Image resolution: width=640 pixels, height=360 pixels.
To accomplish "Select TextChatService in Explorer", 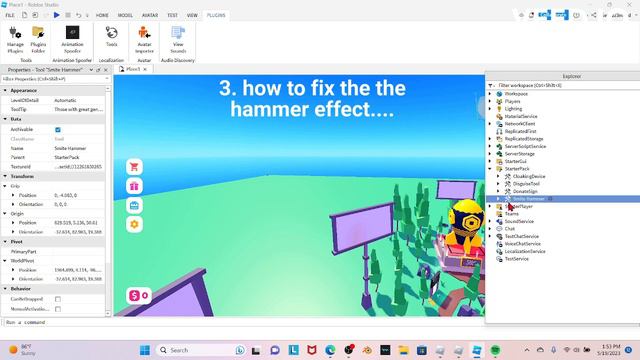I will coord(522,236).
